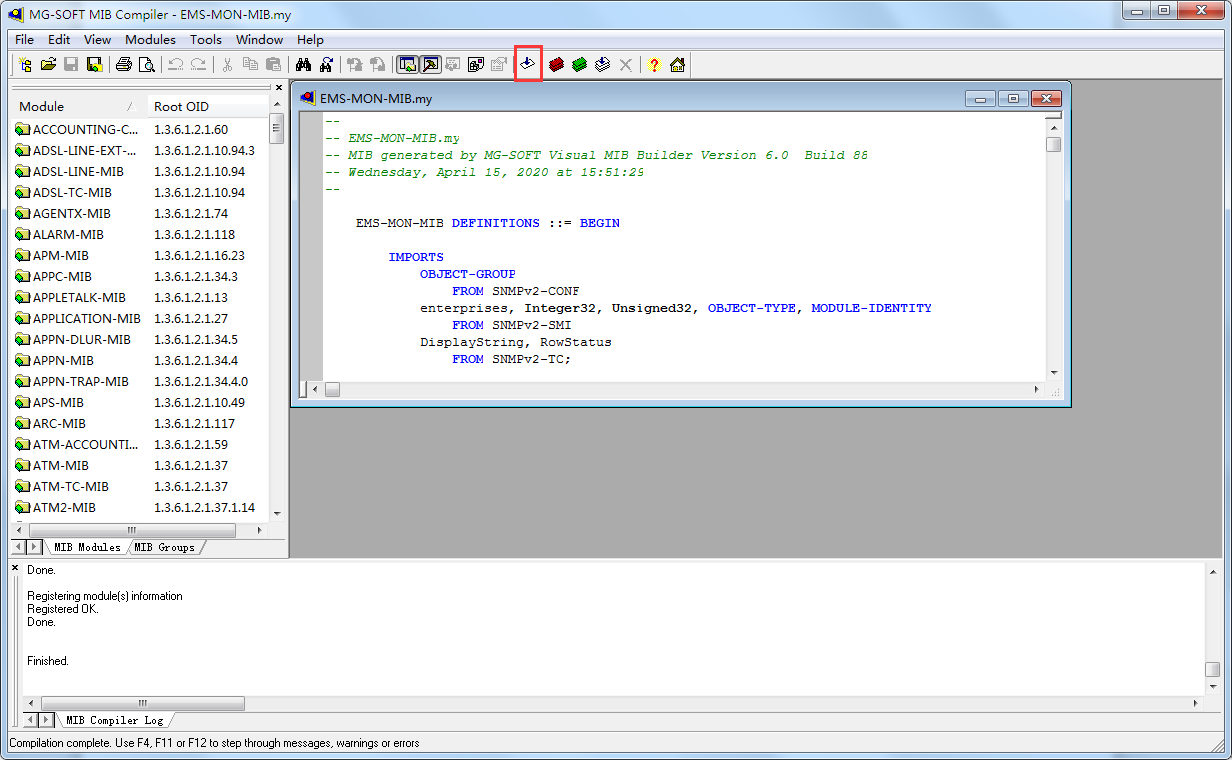Open the Tools menu
Viewport: 1232px width, 760px height.
(x=206, y=40)
